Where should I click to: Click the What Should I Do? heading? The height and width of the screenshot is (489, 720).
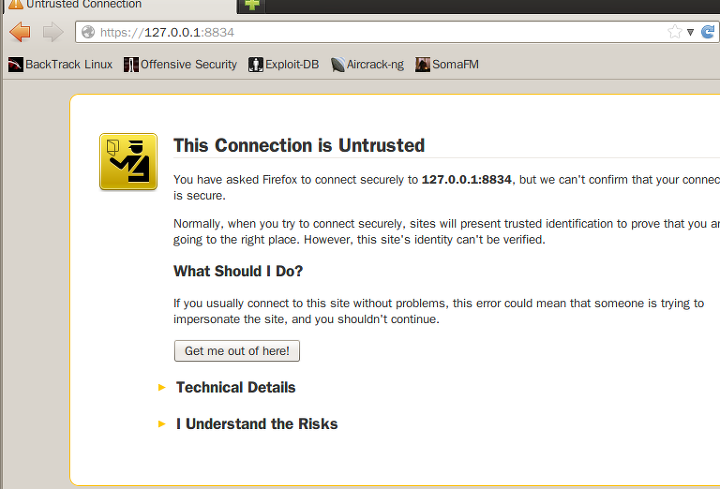click(238, 271)
